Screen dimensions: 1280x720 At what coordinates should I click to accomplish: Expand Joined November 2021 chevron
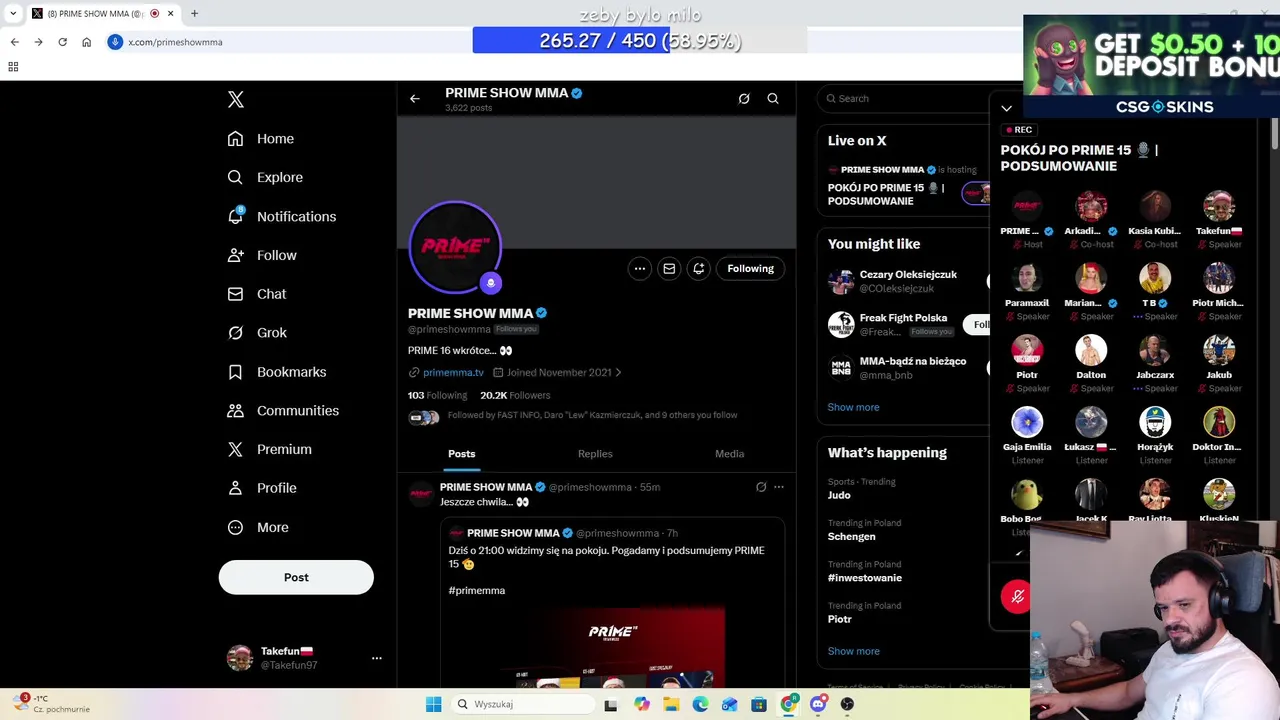(618, 372)
